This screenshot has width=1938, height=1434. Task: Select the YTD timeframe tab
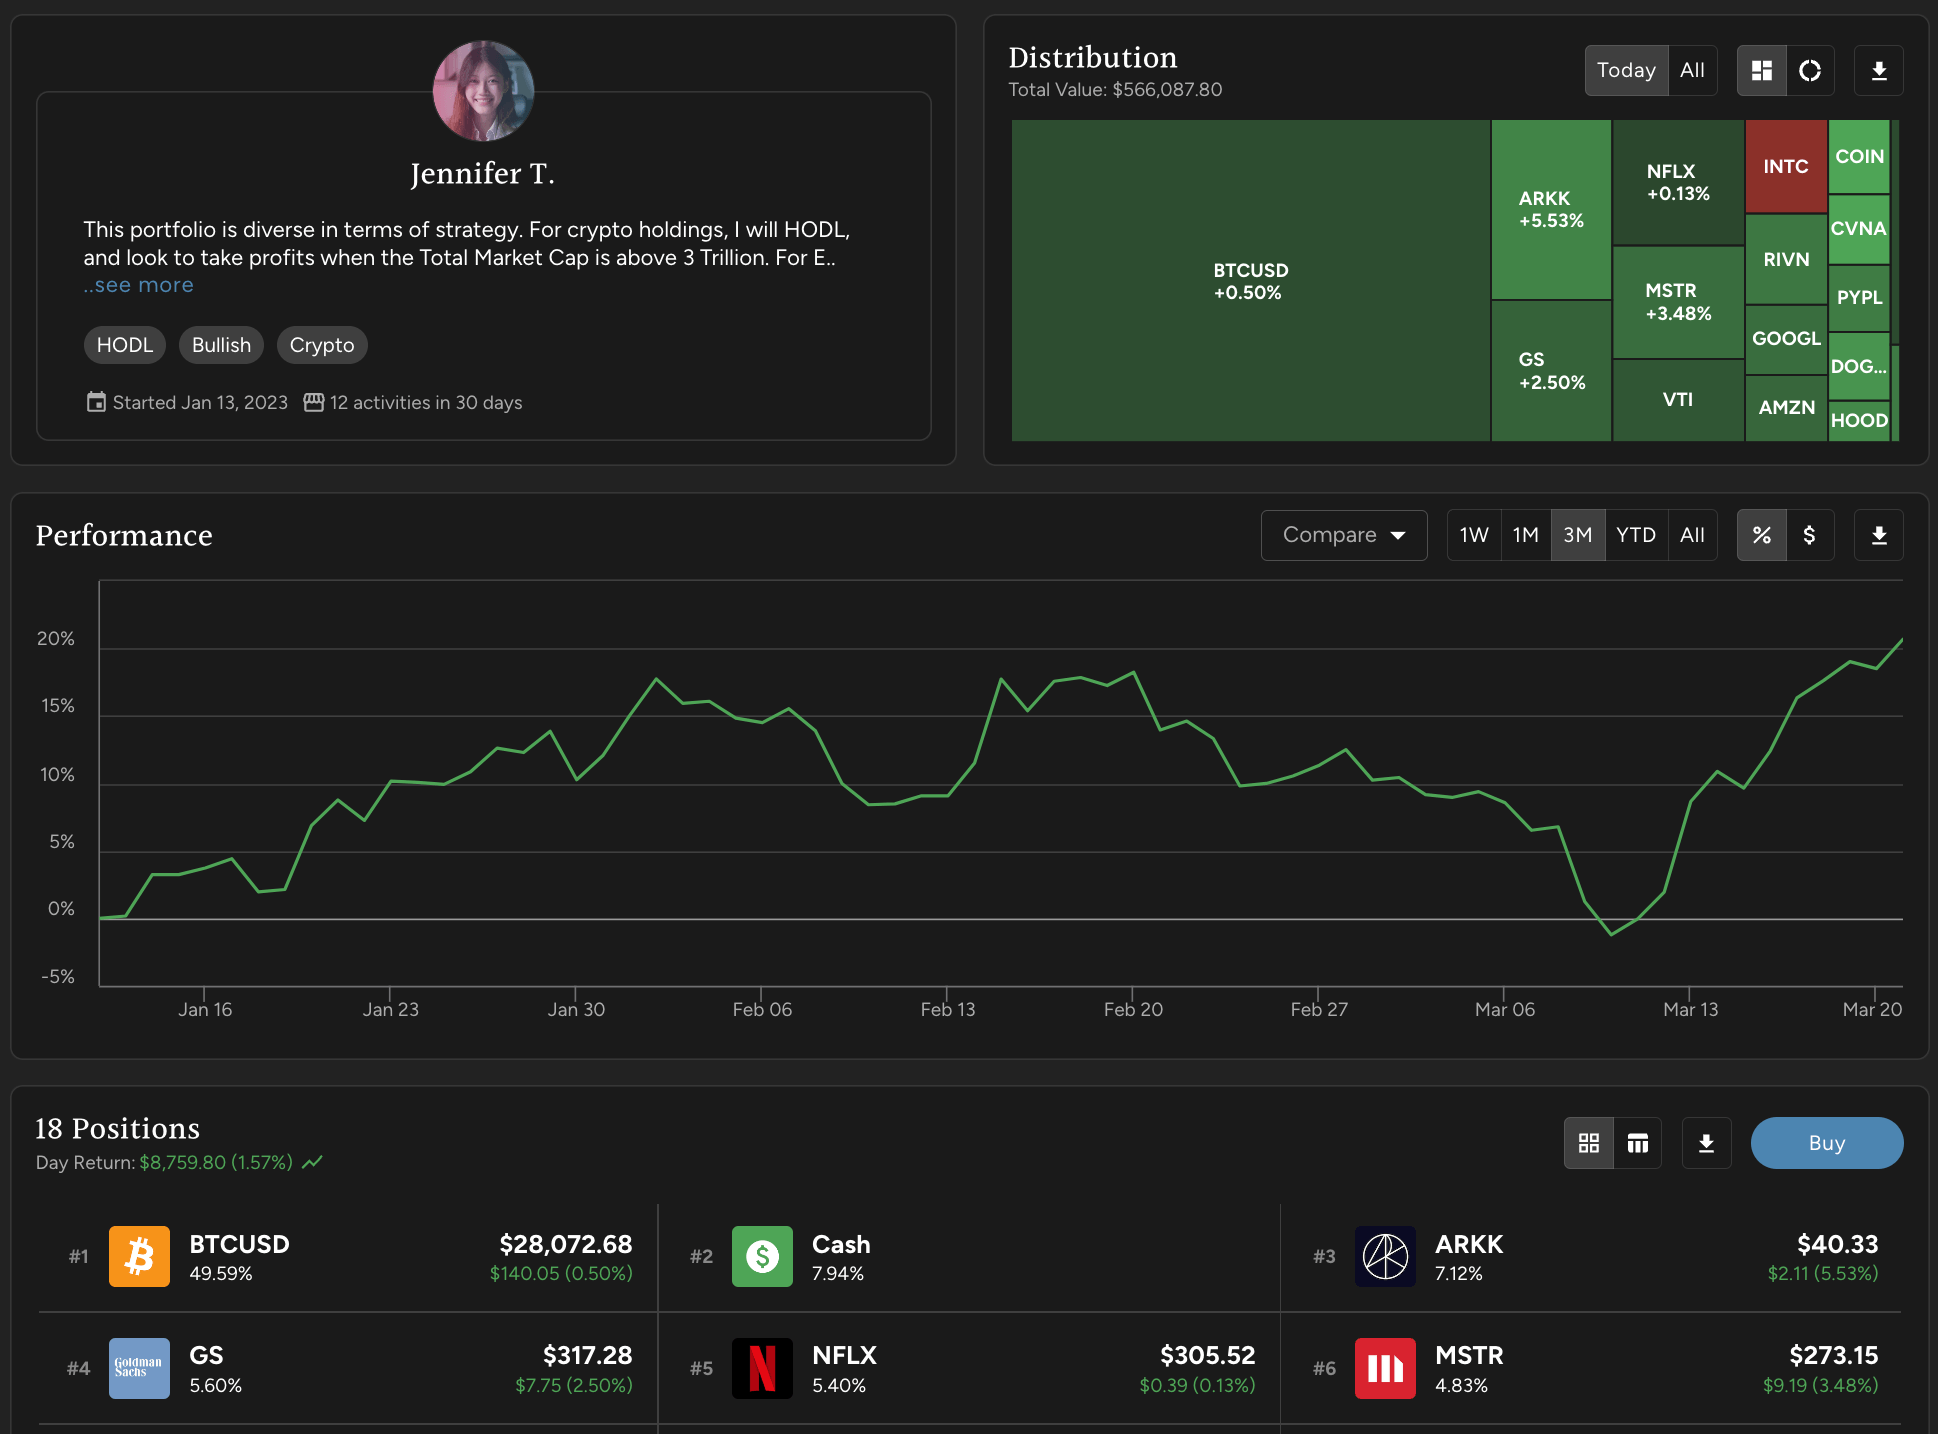1636,535
